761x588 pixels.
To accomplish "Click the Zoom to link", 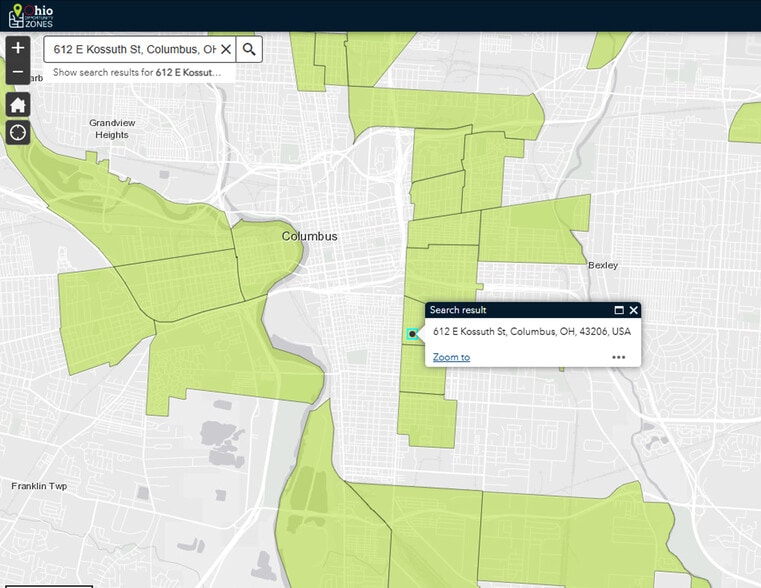I will [451, 357].
